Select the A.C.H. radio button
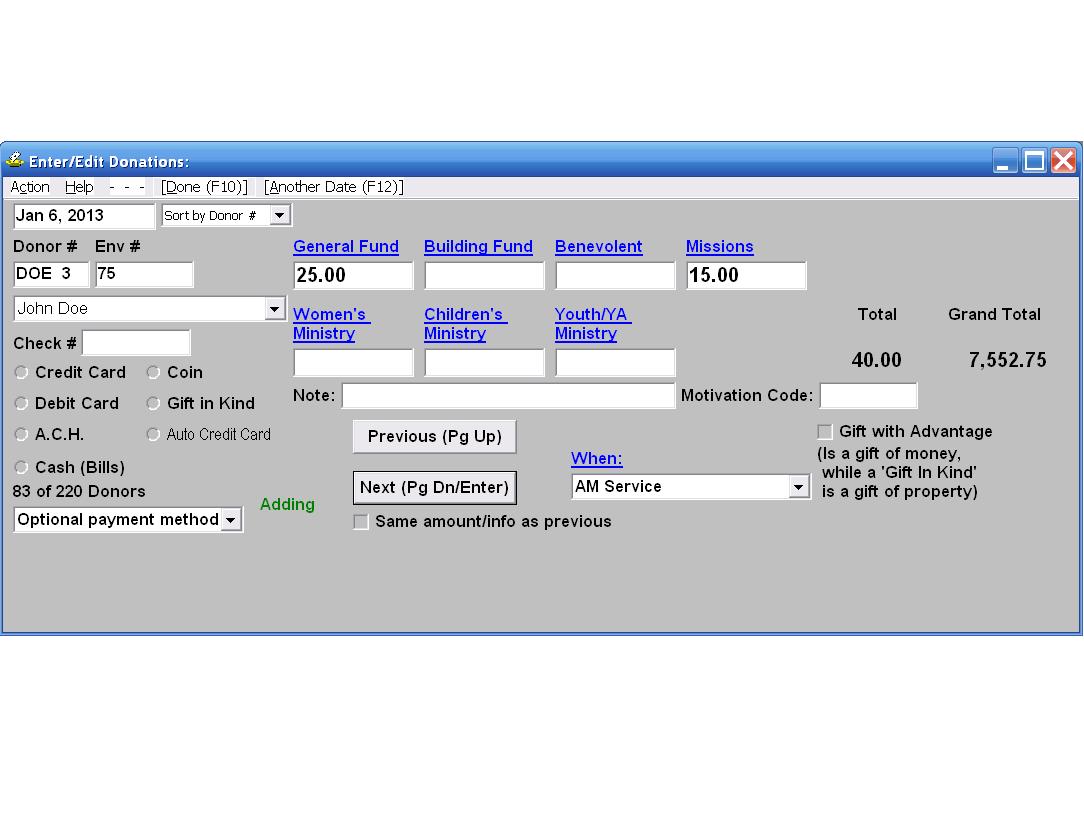 point(21,434)
